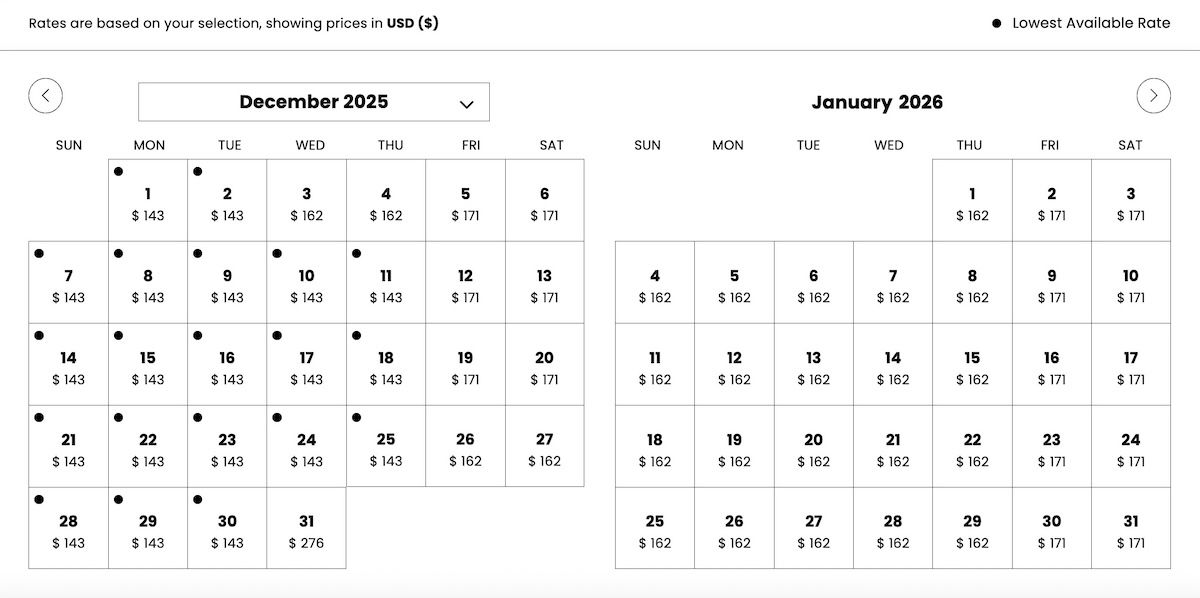The image size is (1200, 598).
Task: Pick December 25 at $143
Action: [386, 447]
